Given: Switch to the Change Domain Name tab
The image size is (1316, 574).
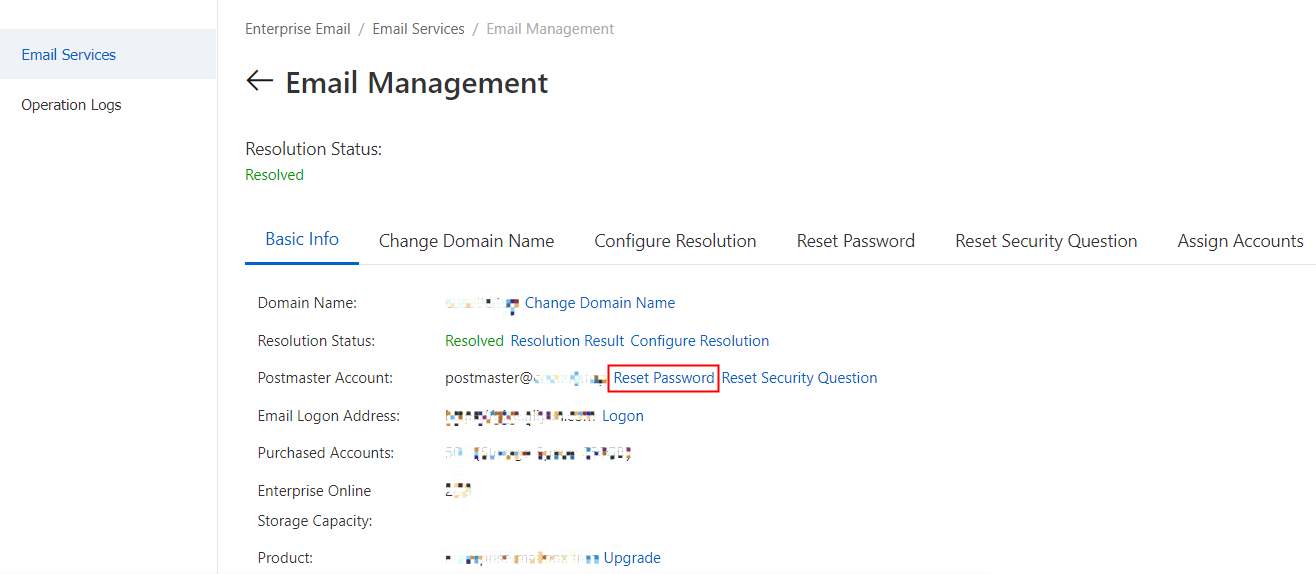Looking at the screenshot, I should tap(466, 241).
